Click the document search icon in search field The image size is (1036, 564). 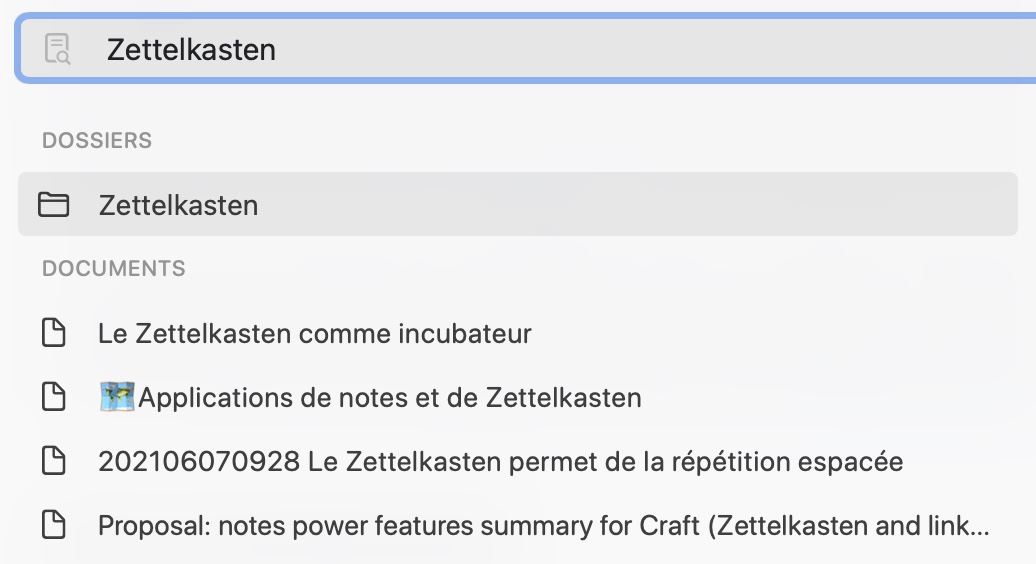coord(57,49)
